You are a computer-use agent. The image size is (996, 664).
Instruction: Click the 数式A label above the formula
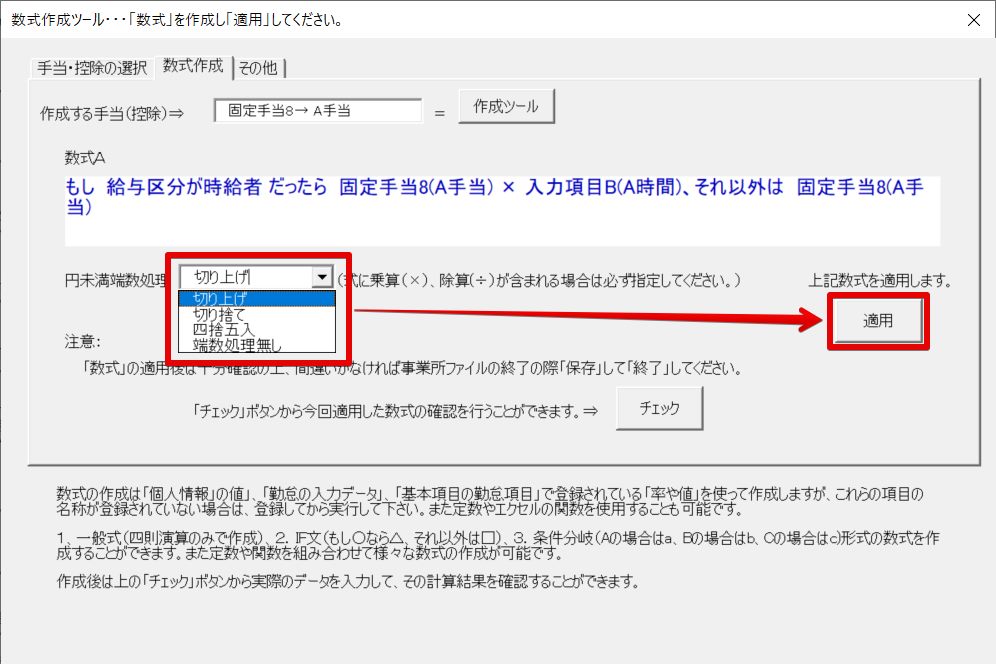(85, 158)
